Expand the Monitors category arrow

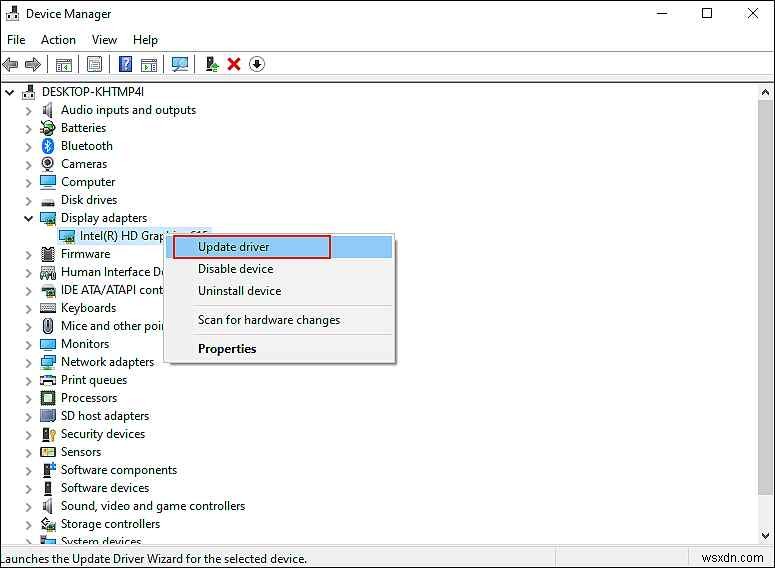pos(29,345)
